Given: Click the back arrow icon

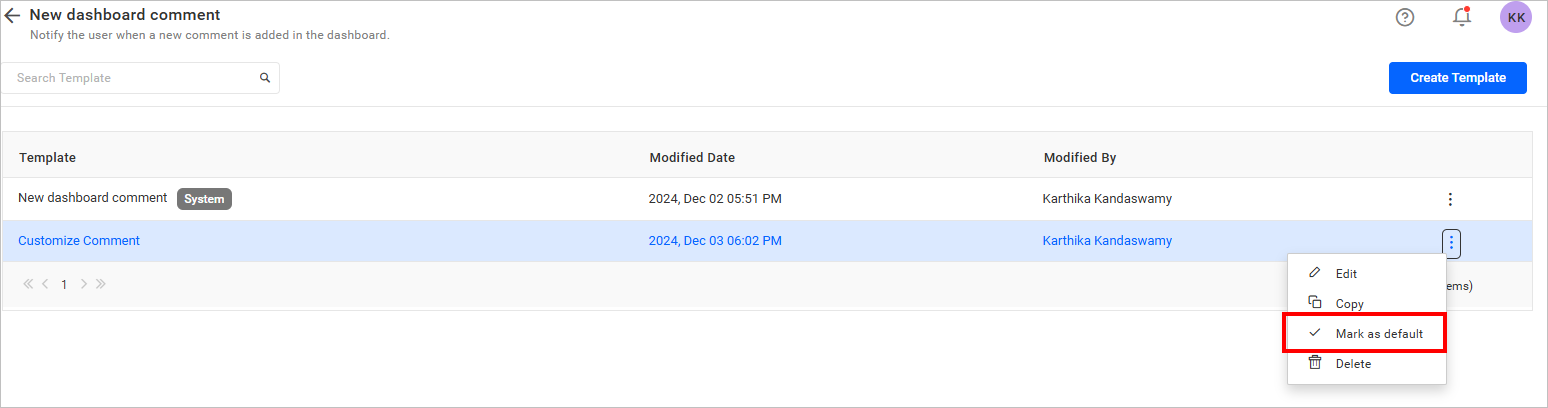Looking at the screenshot, I should point(13,16).
